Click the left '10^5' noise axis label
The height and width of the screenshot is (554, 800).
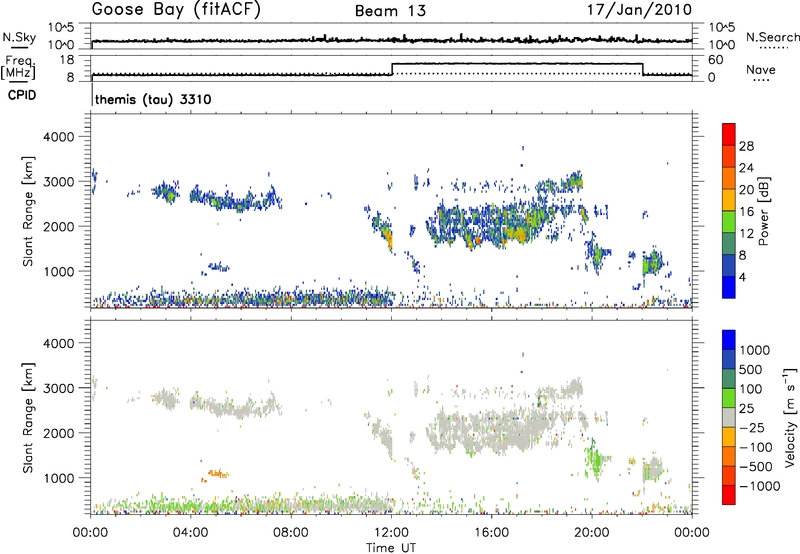(x=61, y=28)
